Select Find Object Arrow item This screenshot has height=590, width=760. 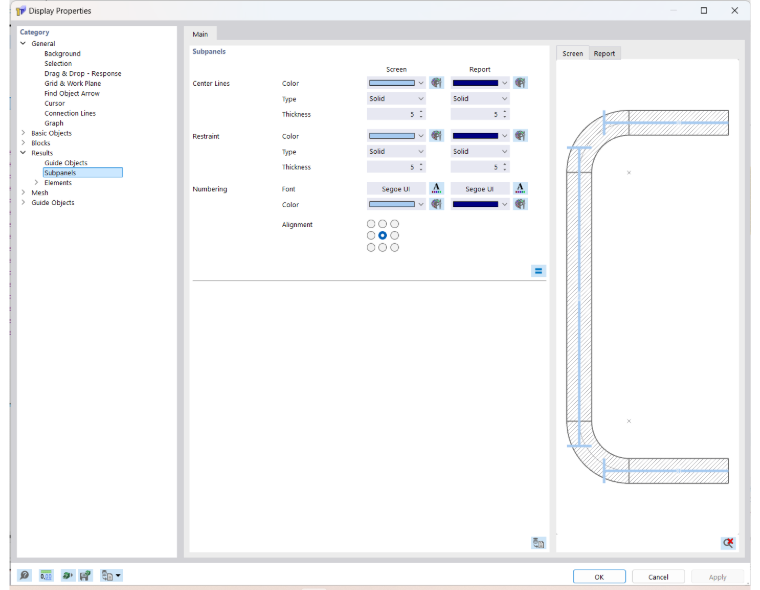coord(72,93)
